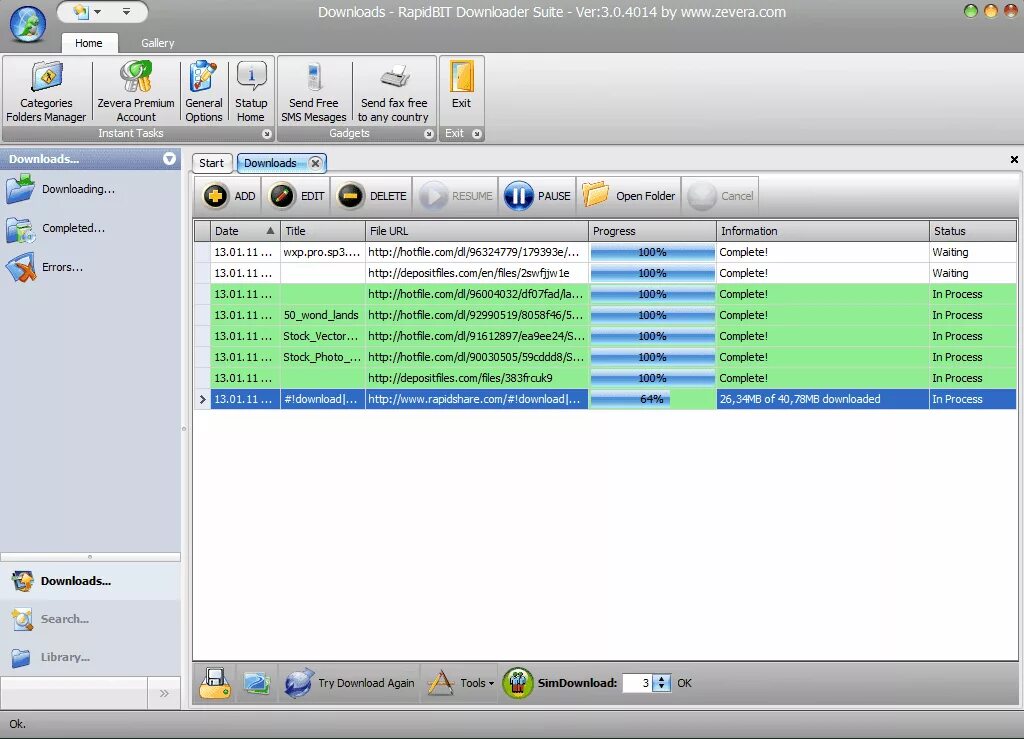1024x739 pixels.
Task: Click the save disk icon in bottom toolbar
Action: pyautogui.click(x=215, y=684)
